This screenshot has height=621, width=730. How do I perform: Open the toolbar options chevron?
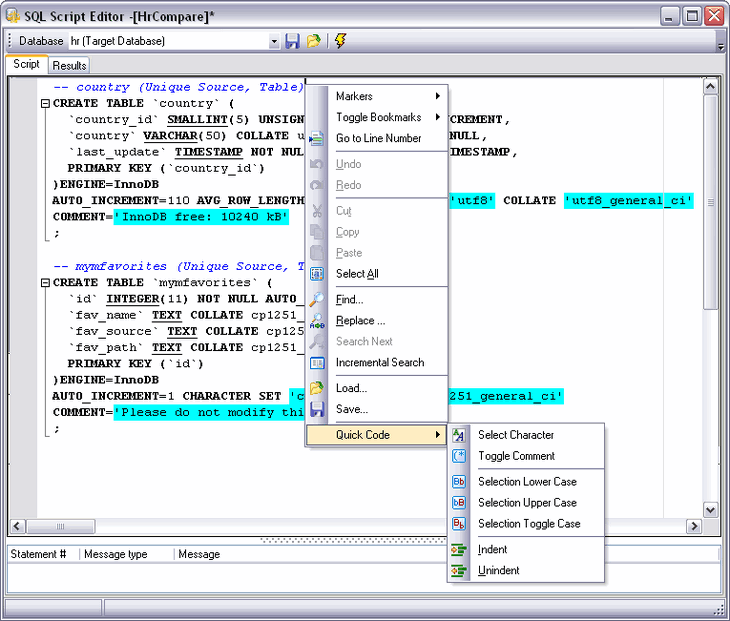pyautogui.click(x=721, y=47)
